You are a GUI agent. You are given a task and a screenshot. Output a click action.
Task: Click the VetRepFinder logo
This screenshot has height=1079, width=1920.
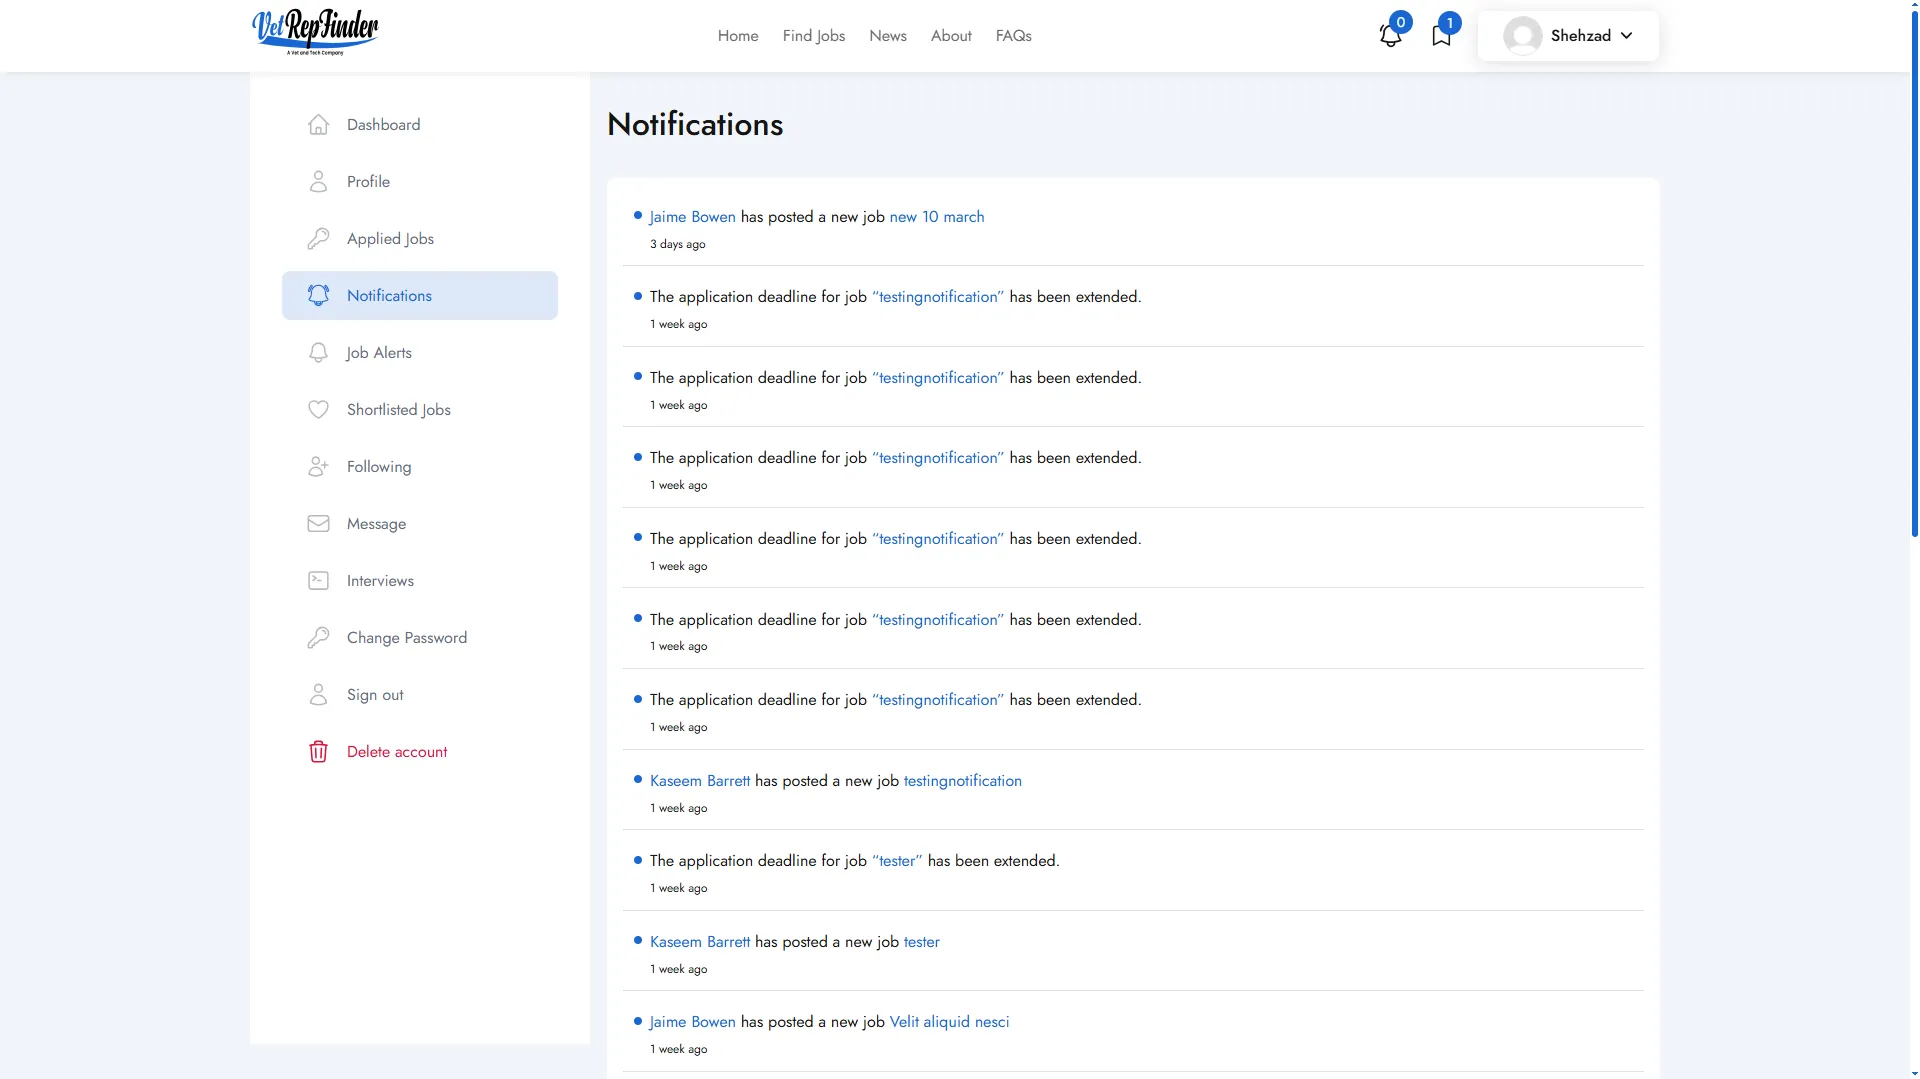click(315, 32)
